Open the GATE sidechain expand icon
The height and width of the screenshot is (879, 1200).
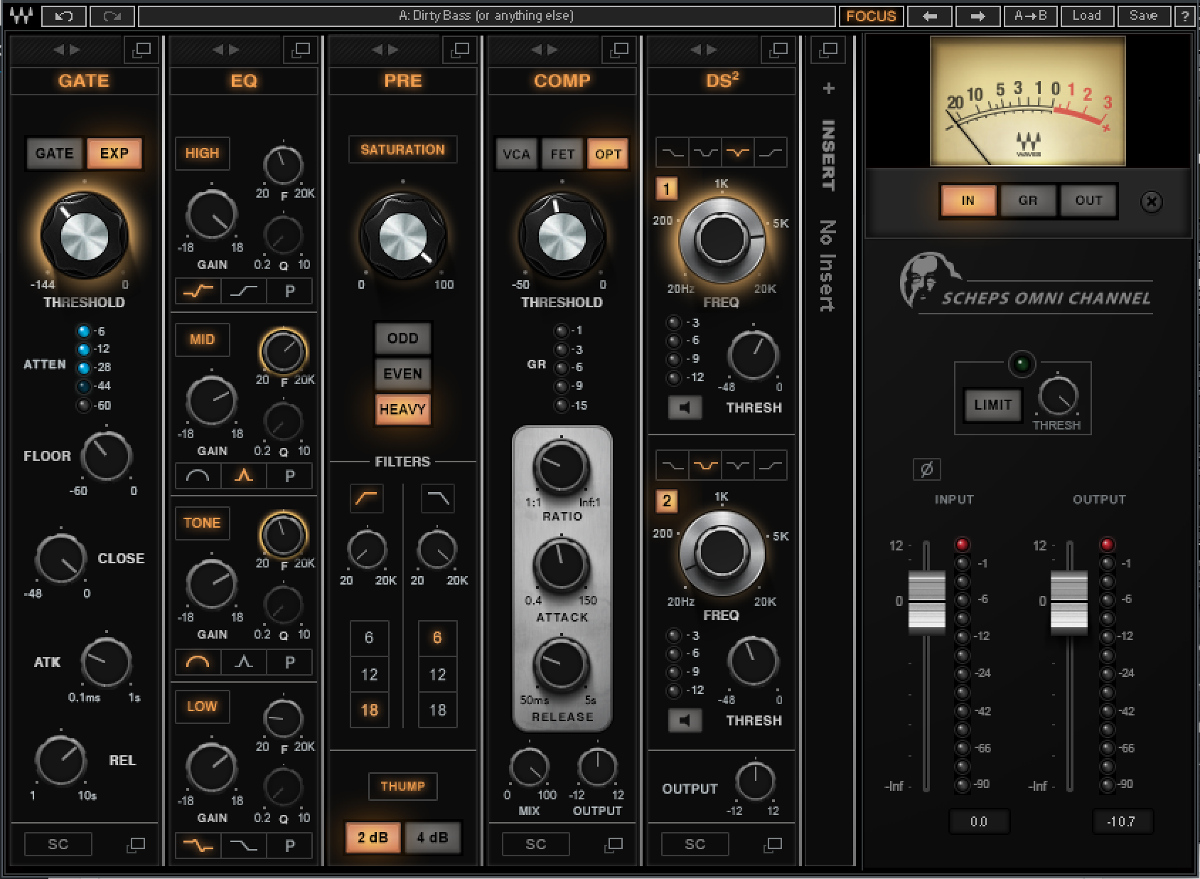pos(137,845)
